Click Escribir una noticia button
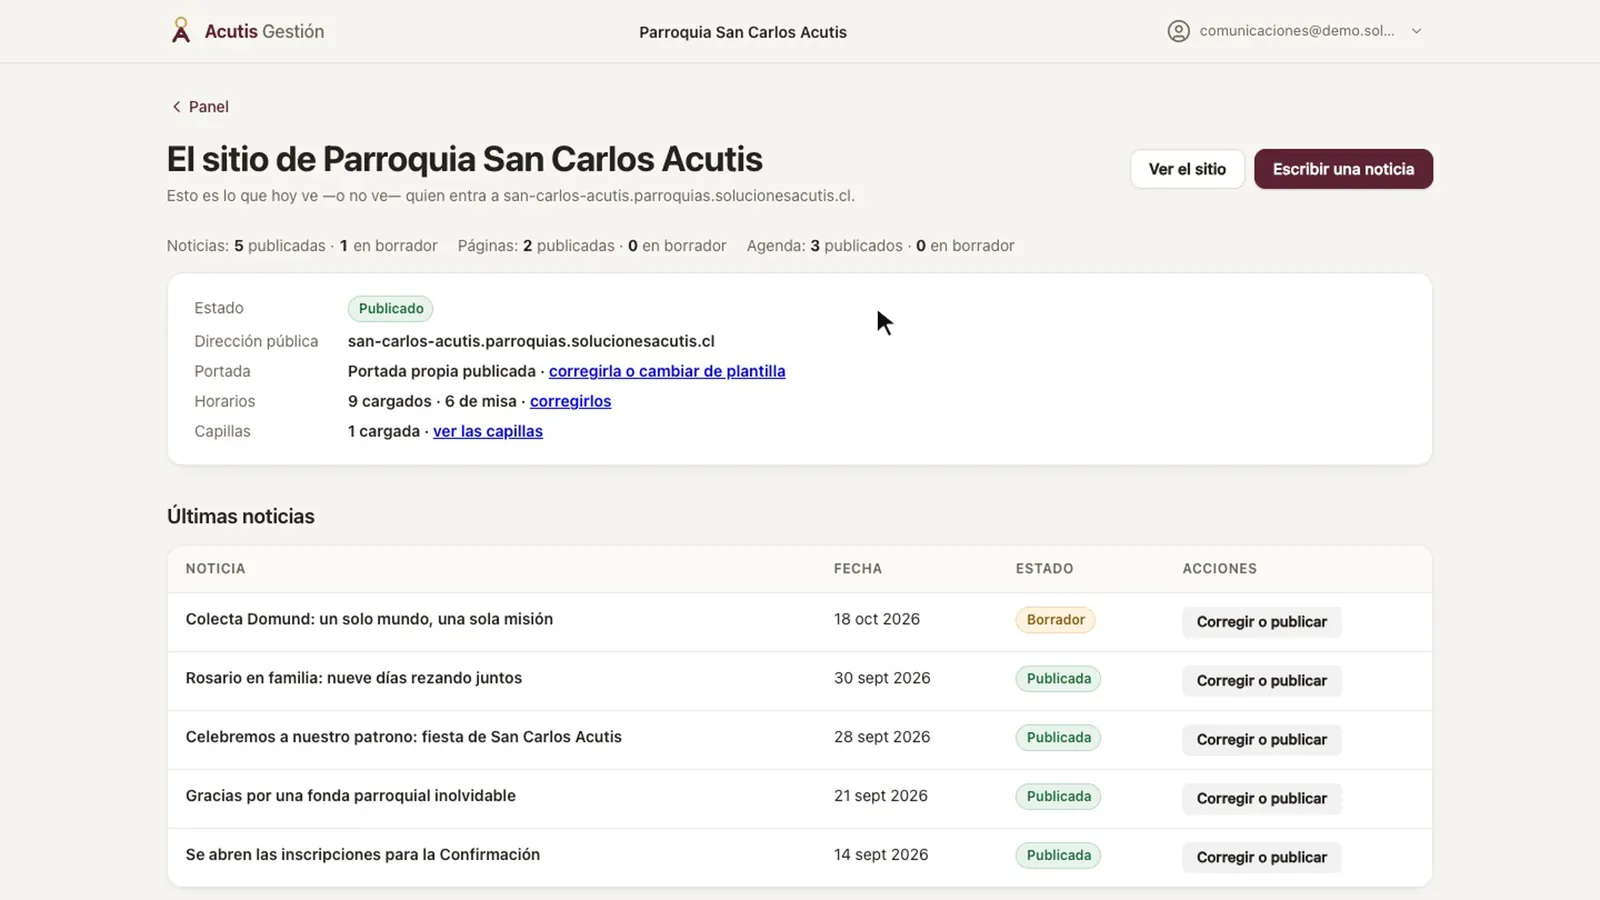 1343,169
